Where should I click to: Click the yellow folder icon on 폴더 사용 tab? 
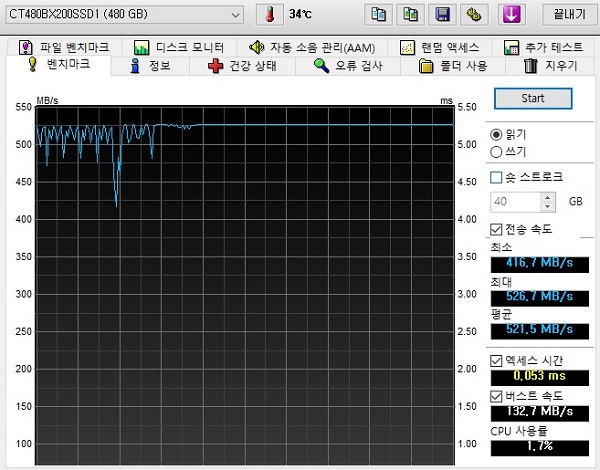click(426, 66)
